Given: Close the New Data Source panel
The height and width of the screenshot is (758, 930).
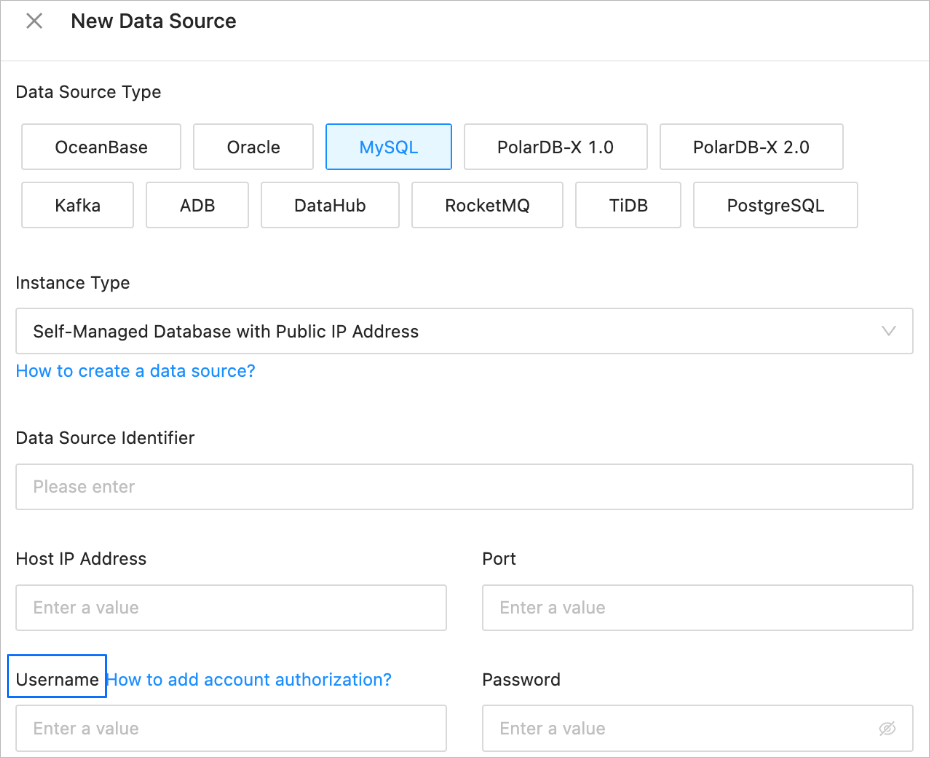Looking at the screenshot, I should pos(34,21).
